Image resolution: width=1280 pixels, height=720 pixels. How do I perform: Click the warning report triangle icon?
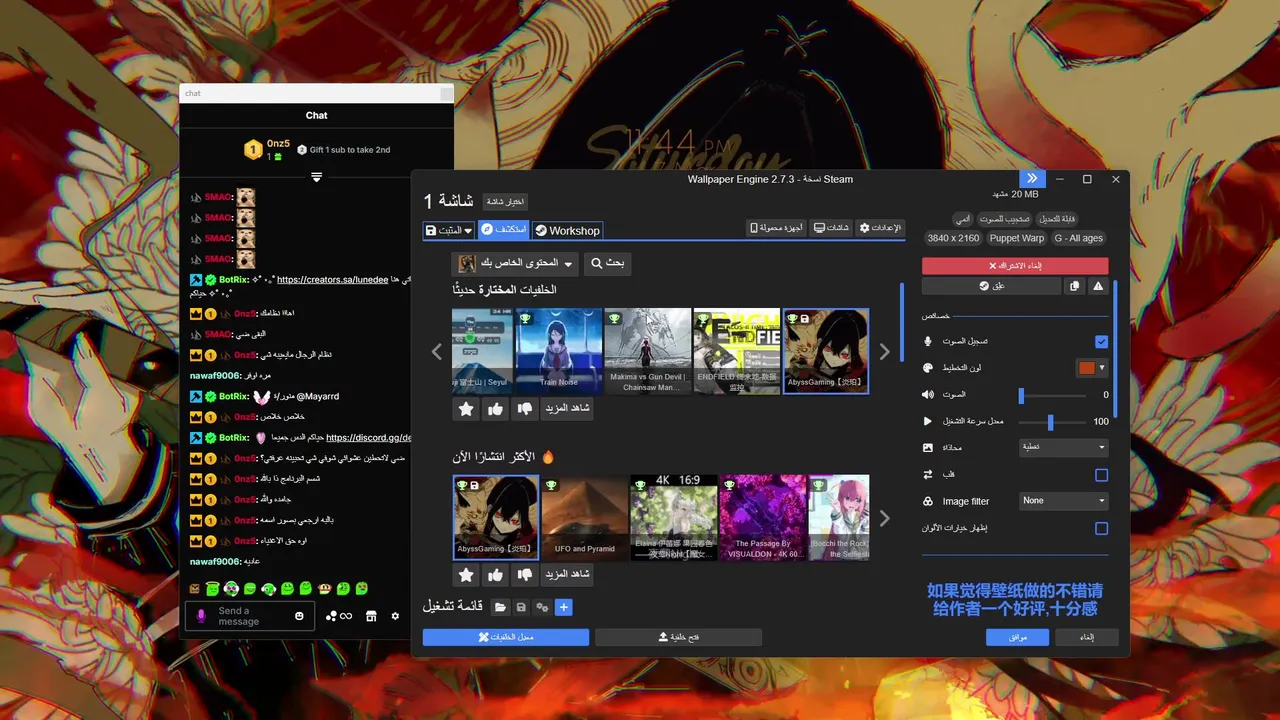tap(1098, 286)
